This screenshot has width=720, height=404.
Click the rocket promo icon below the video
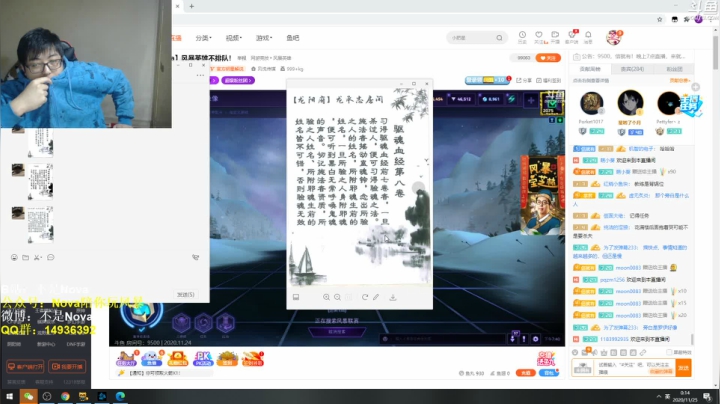[253, 359]
